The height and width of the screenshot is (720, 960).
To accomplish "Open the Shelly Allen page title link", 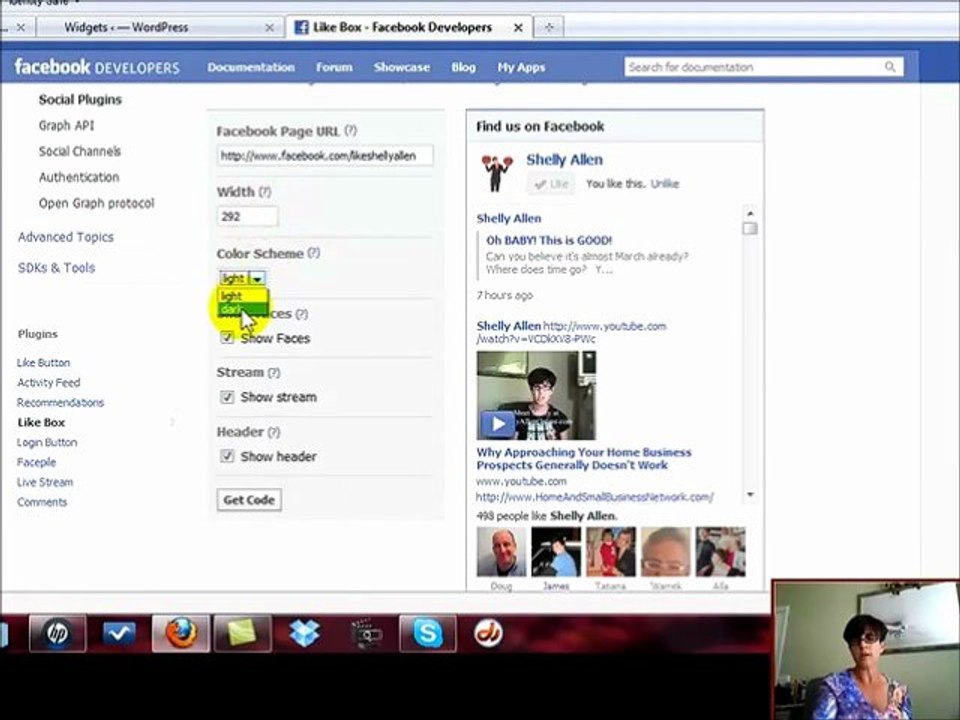I will (x=564, y=160).
